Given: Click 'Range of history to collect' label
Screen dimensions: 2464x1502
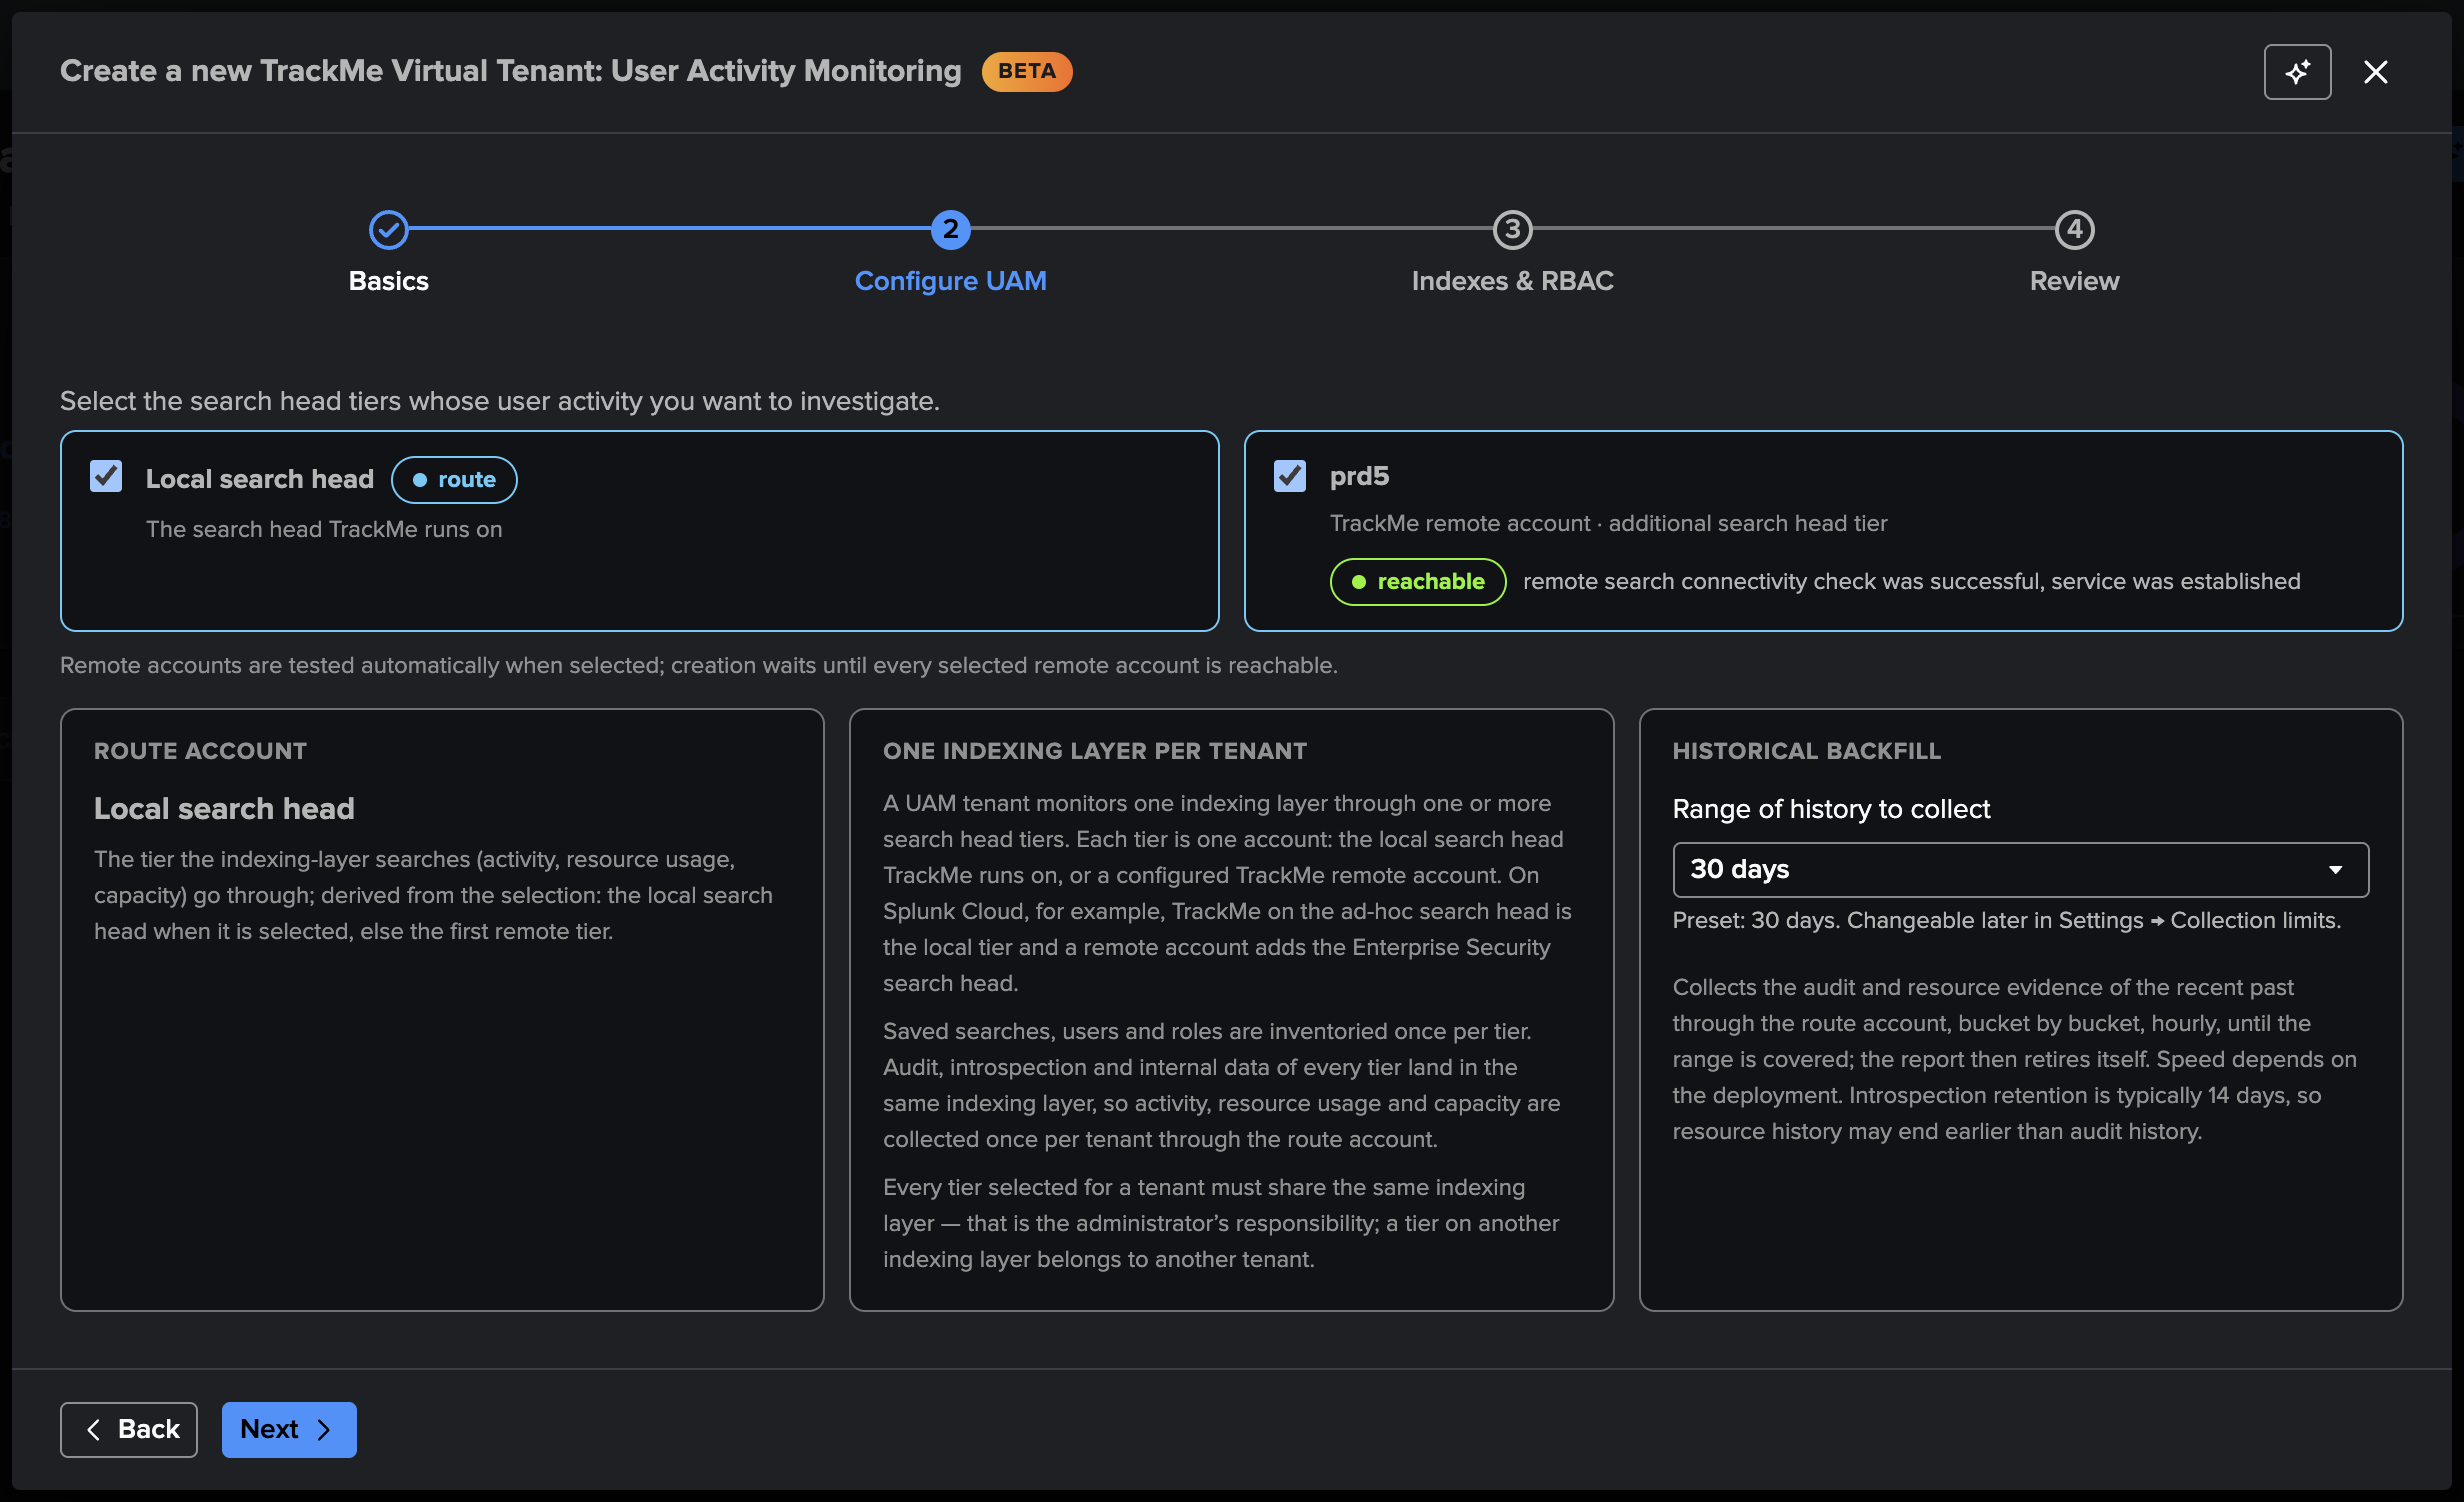Looking at the screenshot, I should 1831,809.
